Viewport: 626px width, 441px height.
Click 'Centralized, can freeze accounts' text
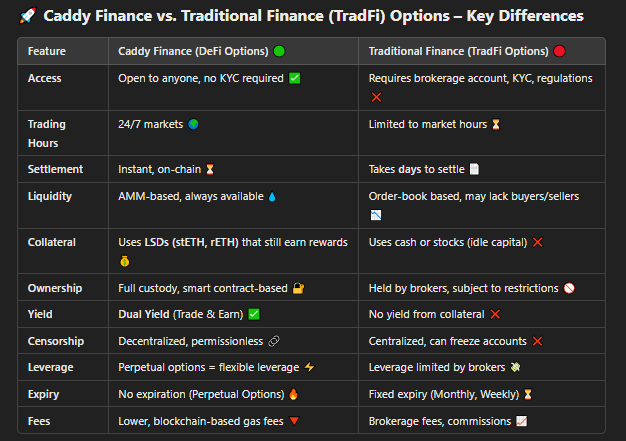click(x=448, y=341)
